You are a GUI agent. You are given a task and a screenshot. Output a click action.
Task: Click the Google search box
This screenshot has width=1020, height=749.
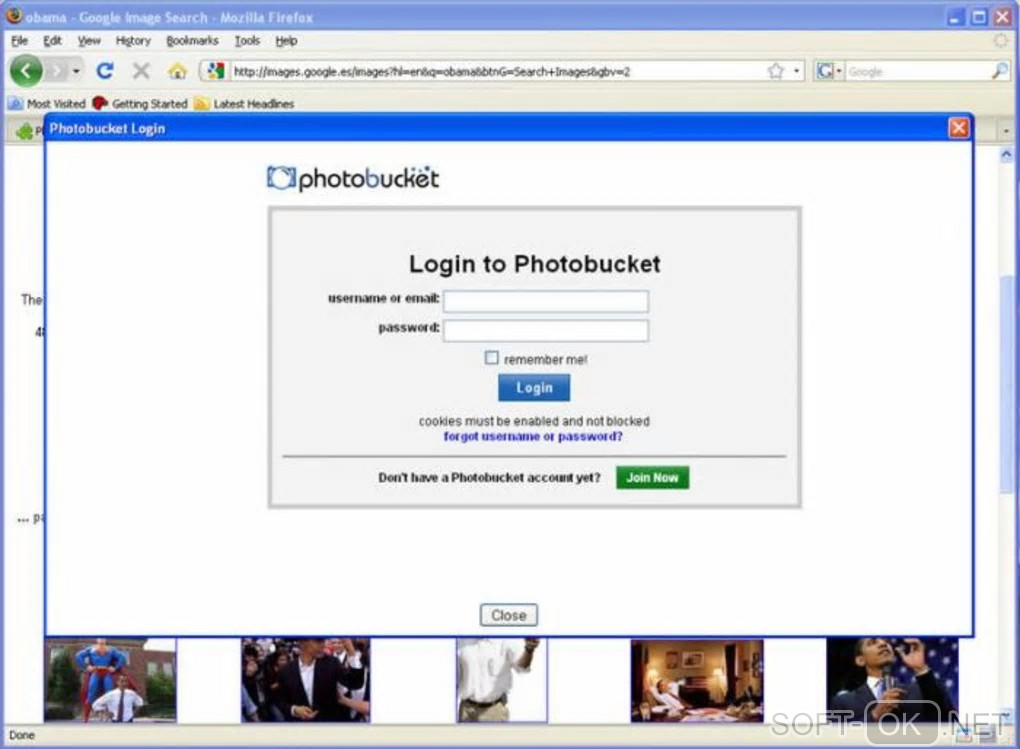917,72
